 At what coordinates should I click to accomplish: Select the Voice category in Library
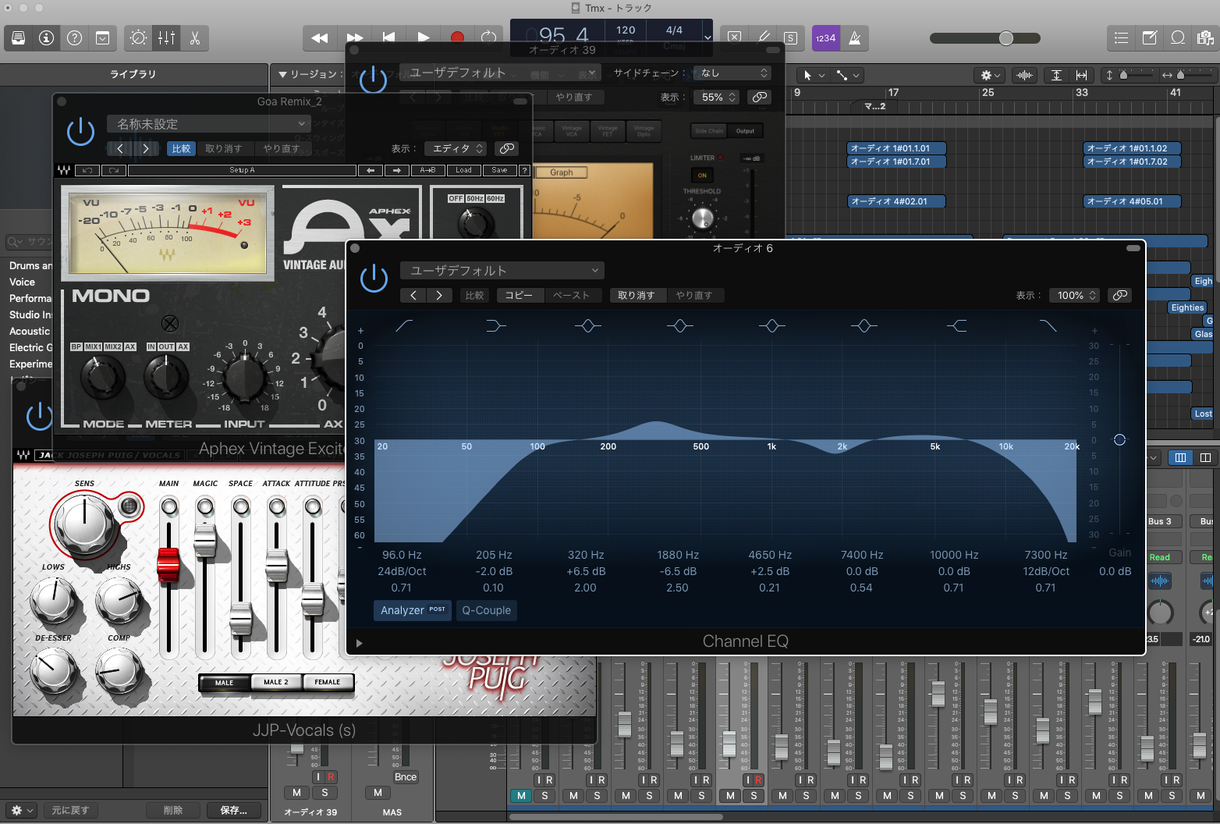[22, 282]
